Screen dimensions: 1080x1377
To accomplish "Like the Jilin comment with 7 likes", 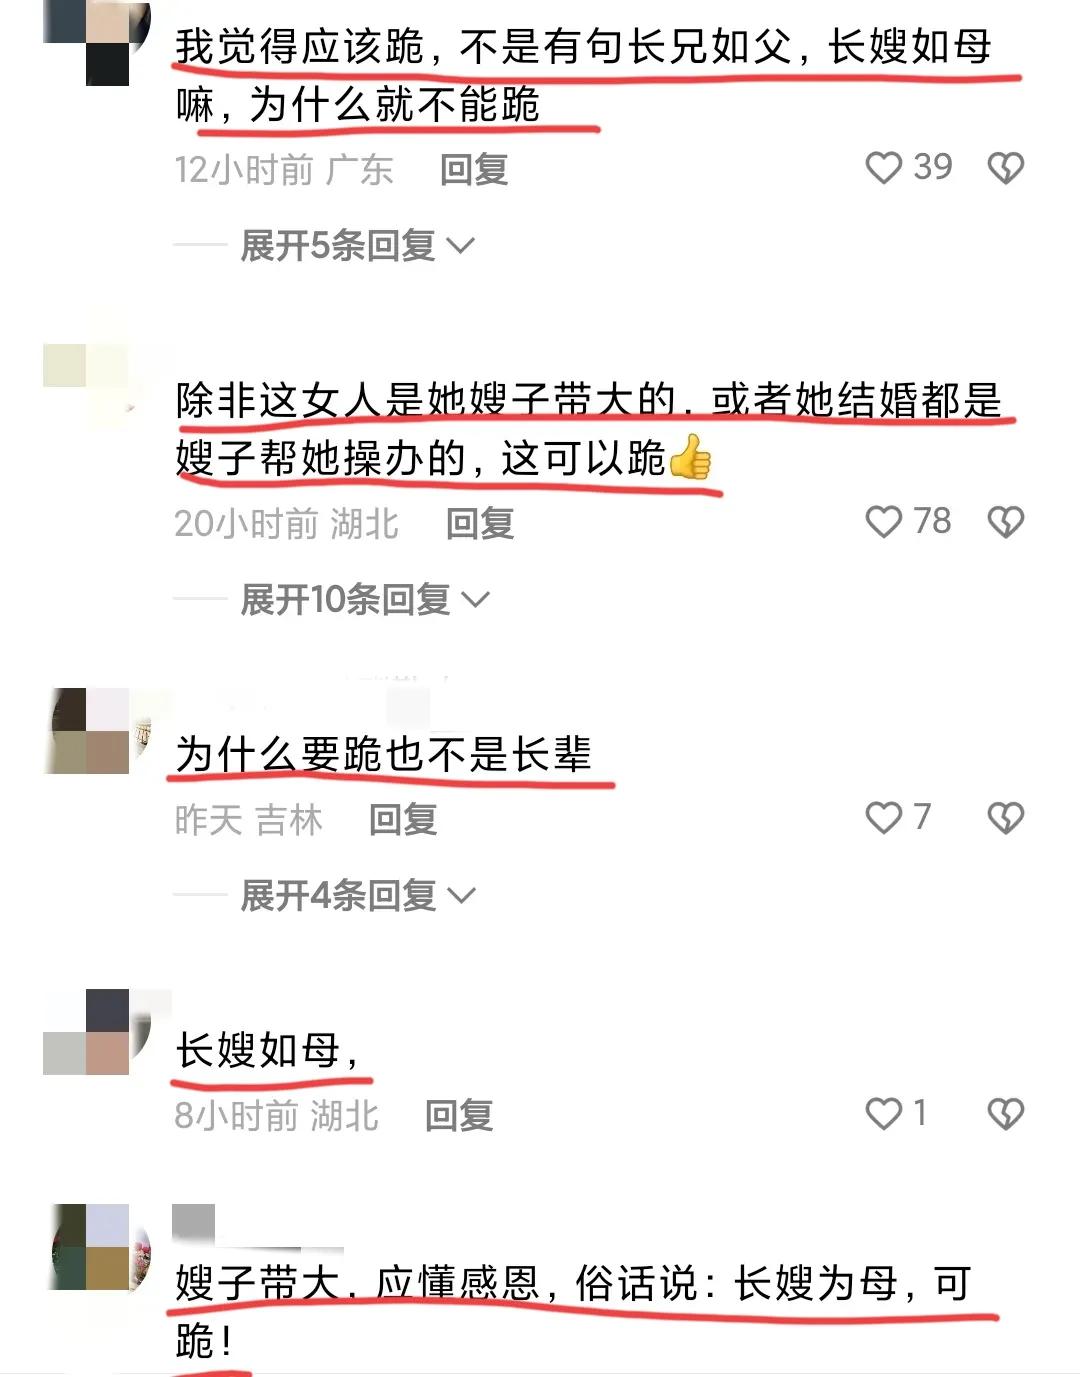I will (883, 818).
